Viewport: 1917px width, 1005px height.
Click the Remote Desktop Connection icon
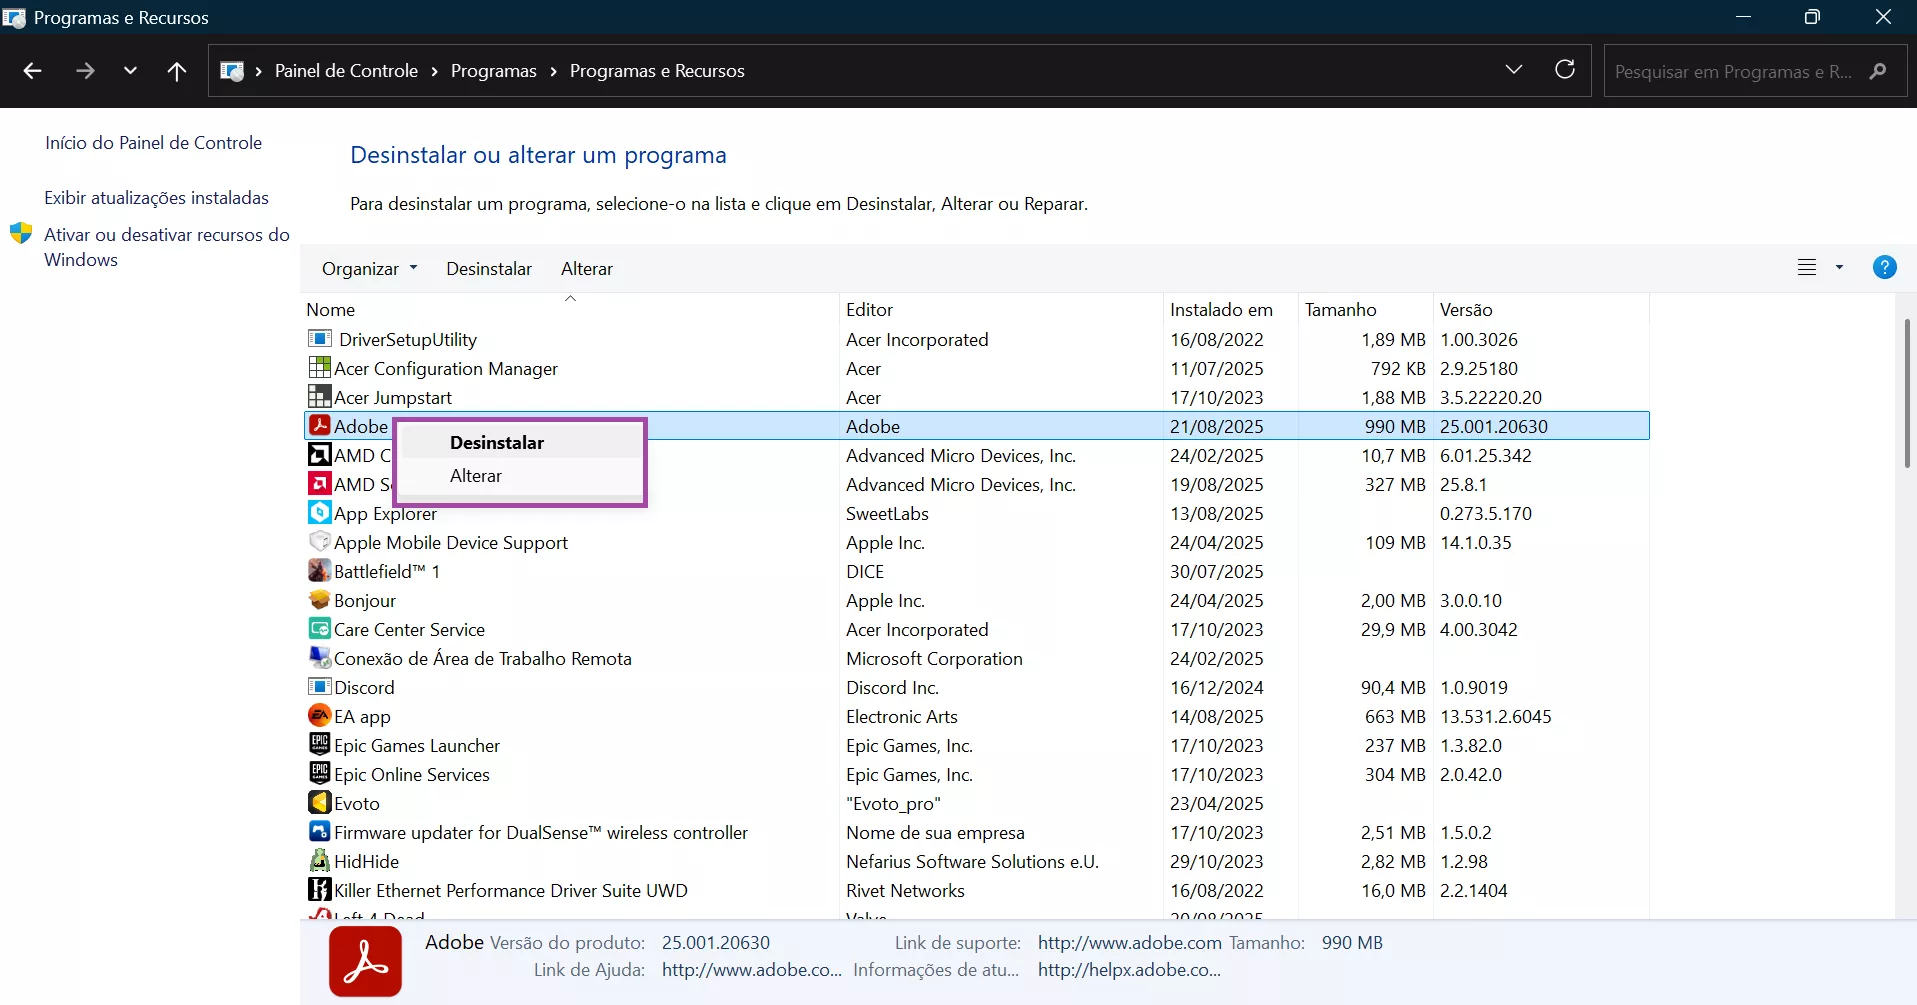319,658
